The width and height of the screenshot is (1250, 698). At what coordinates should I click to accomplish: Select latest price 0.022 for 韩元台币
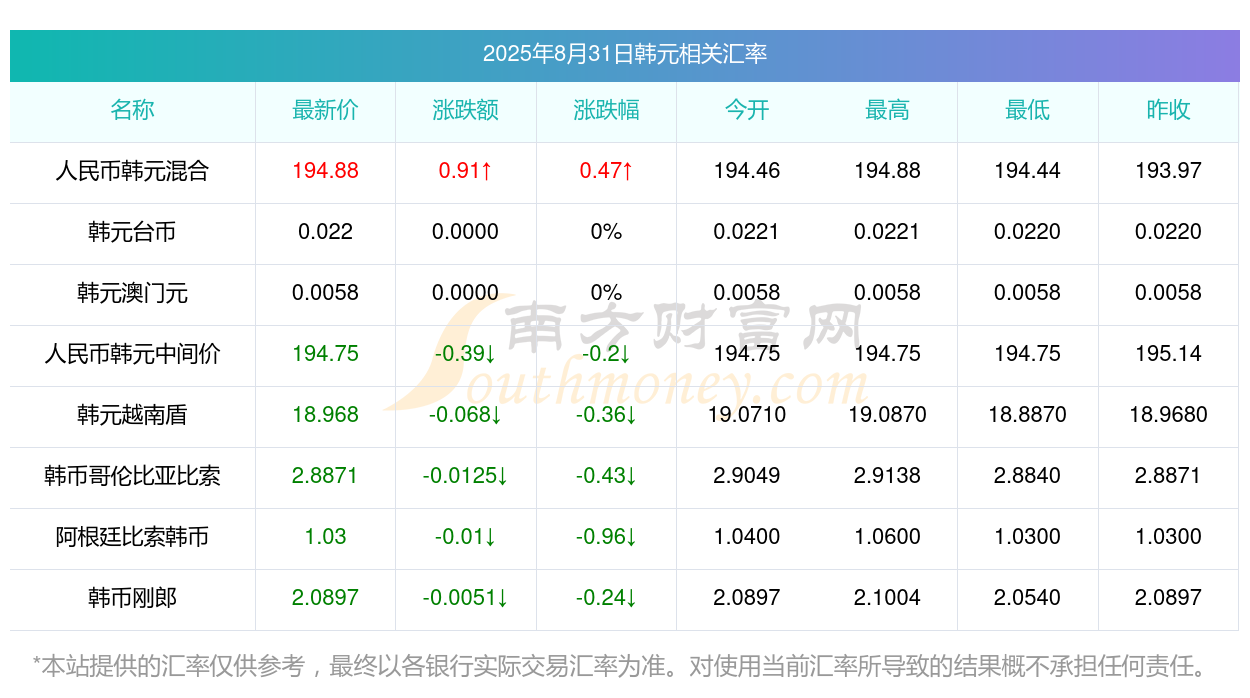(x=325, y=232)
